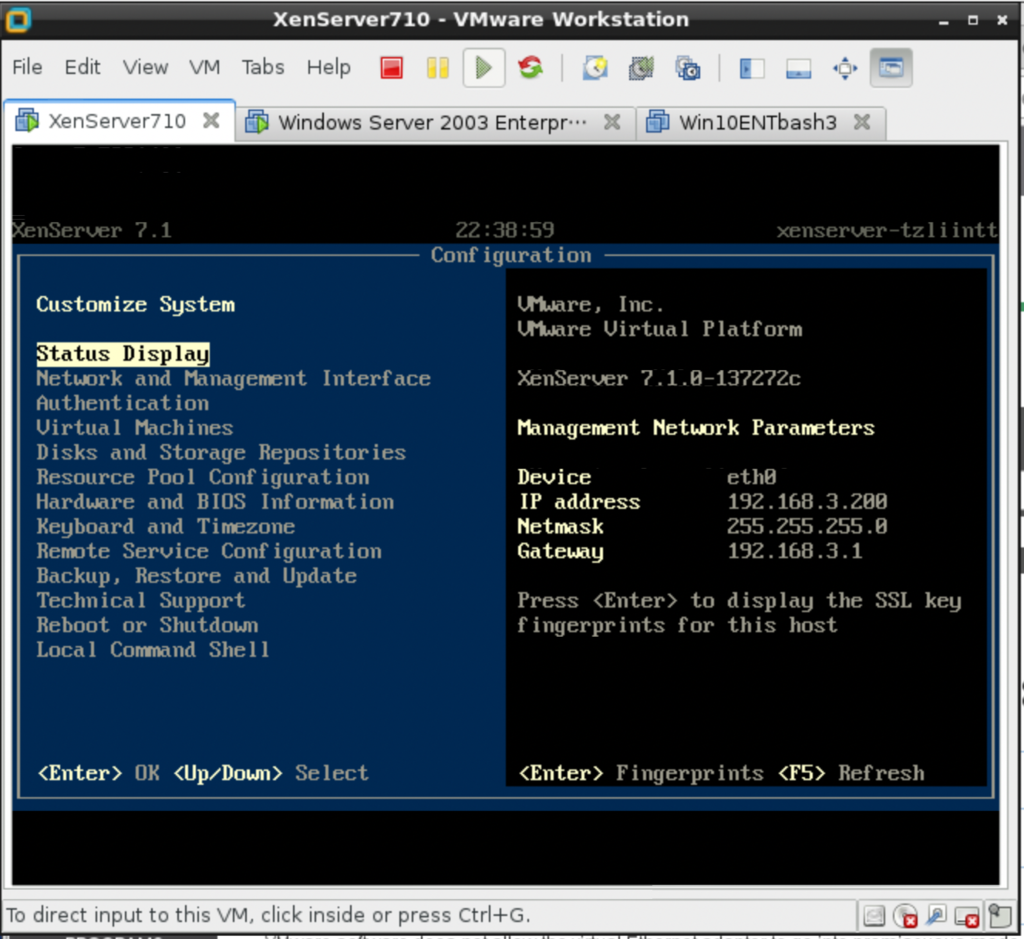The width and height of the screenshot is (1024, 939).
Task: Revert to snapshot using the revert icon
Action: pos(641,67)
